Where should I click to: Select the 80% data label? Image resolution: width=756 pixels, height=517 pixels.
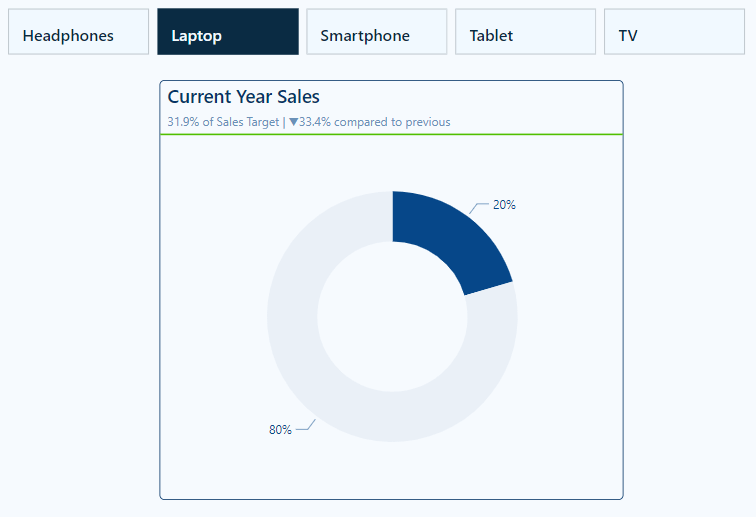pos(280,430)
